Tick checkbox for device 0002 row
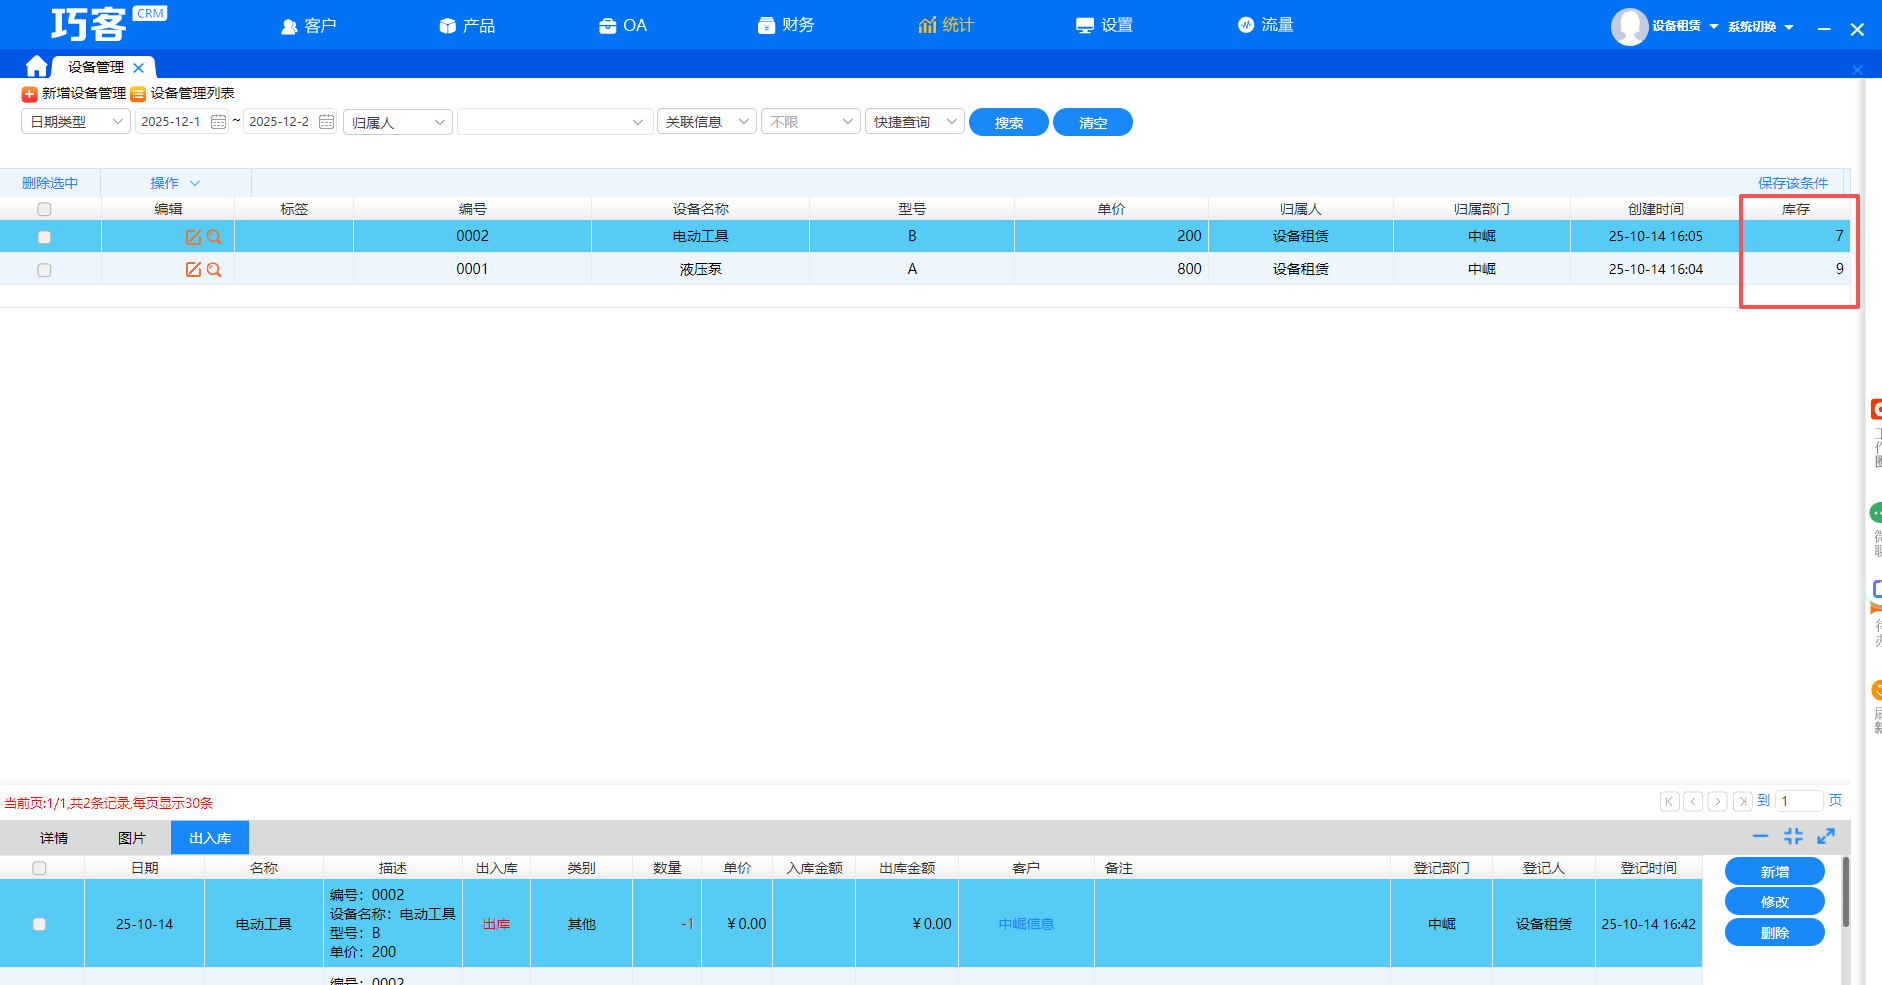 coord(44,237)
